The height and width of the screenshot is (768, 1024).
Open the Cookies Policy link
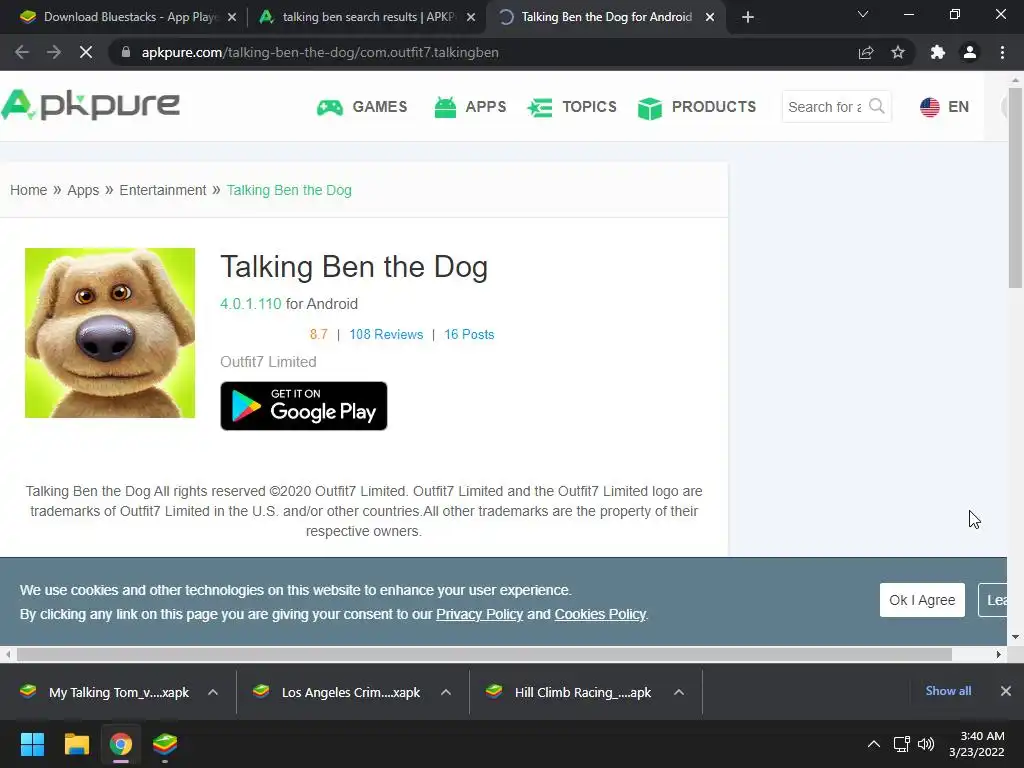(600, 614)
